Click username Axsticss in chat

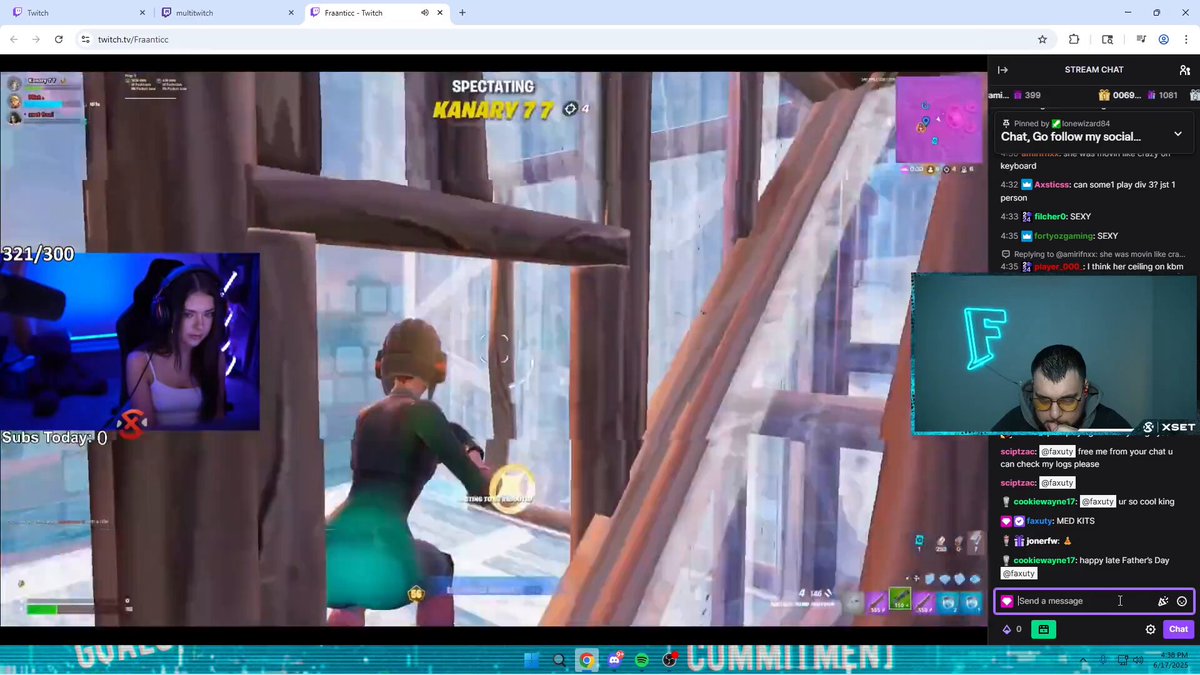tap(1052, 185)
